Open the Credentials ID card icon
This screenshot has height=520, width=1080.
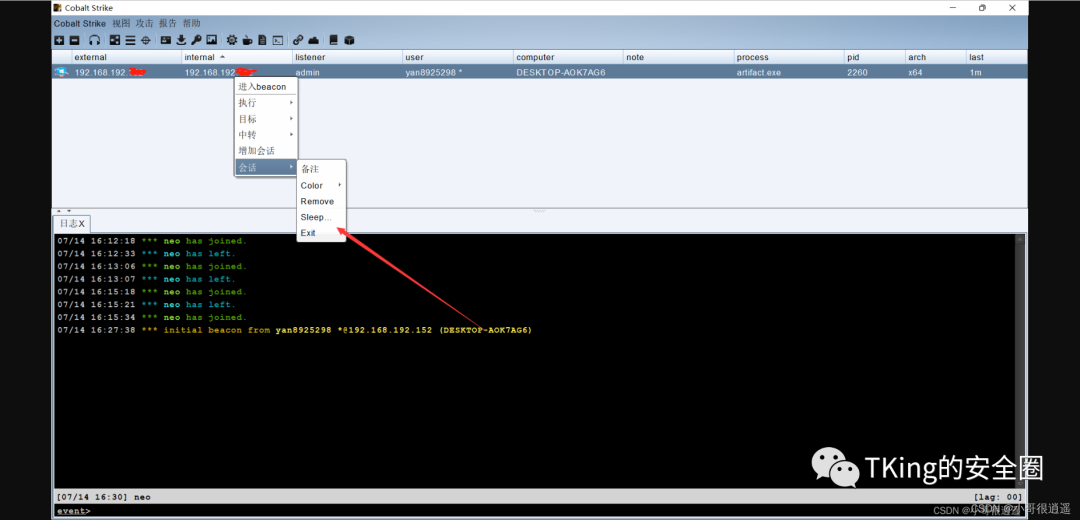(x=166, y=41)
